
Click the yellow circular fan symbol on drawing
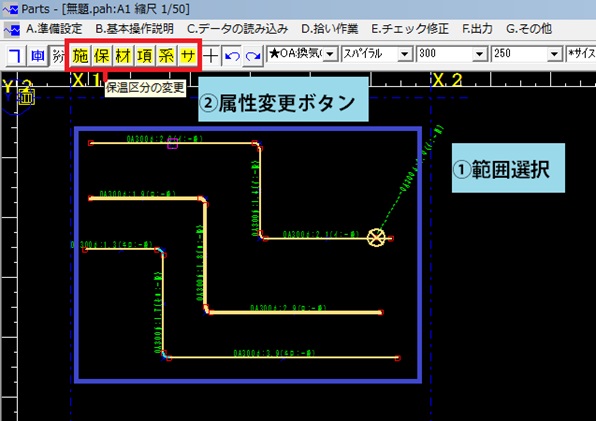coord(376,238)
